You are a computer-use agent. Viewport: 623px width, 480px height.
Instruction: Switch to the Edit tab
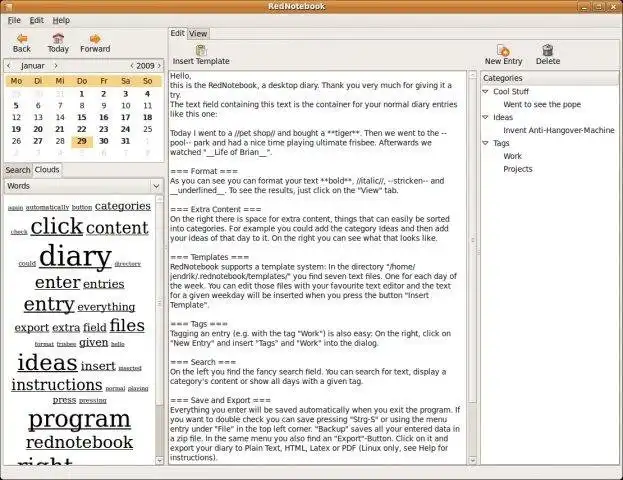[x=178, y=33]
